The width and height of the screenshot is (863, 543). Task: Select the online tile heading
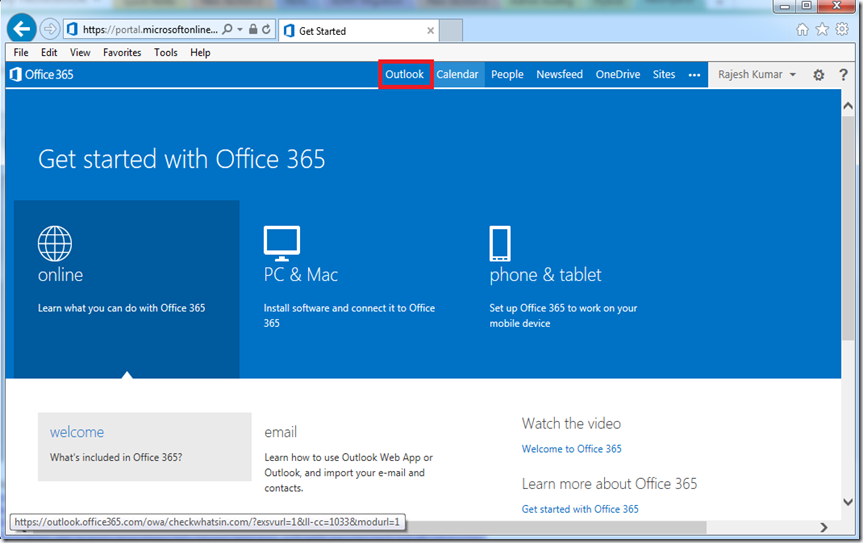(x=61, y=275)
